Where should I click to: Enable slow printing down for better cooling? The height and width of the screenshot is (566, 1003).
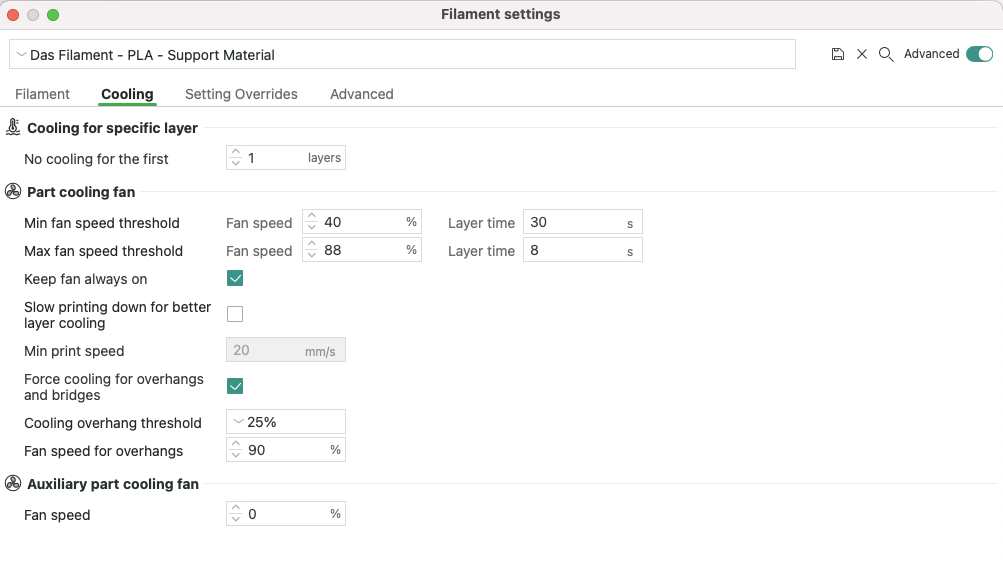point(236,315)
